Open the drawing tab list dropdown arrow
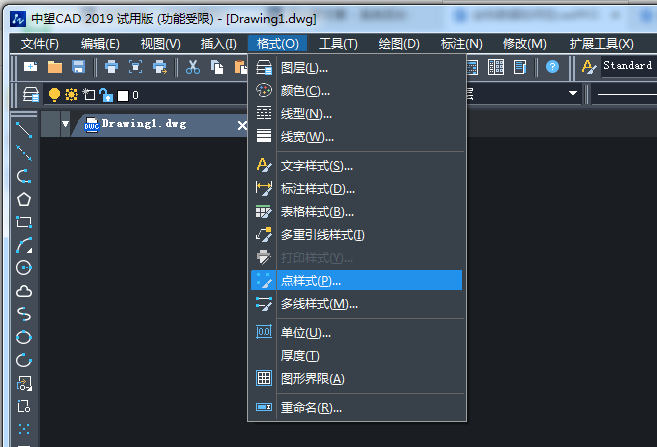The image size is (657, 447). click(x=66, y=125)
